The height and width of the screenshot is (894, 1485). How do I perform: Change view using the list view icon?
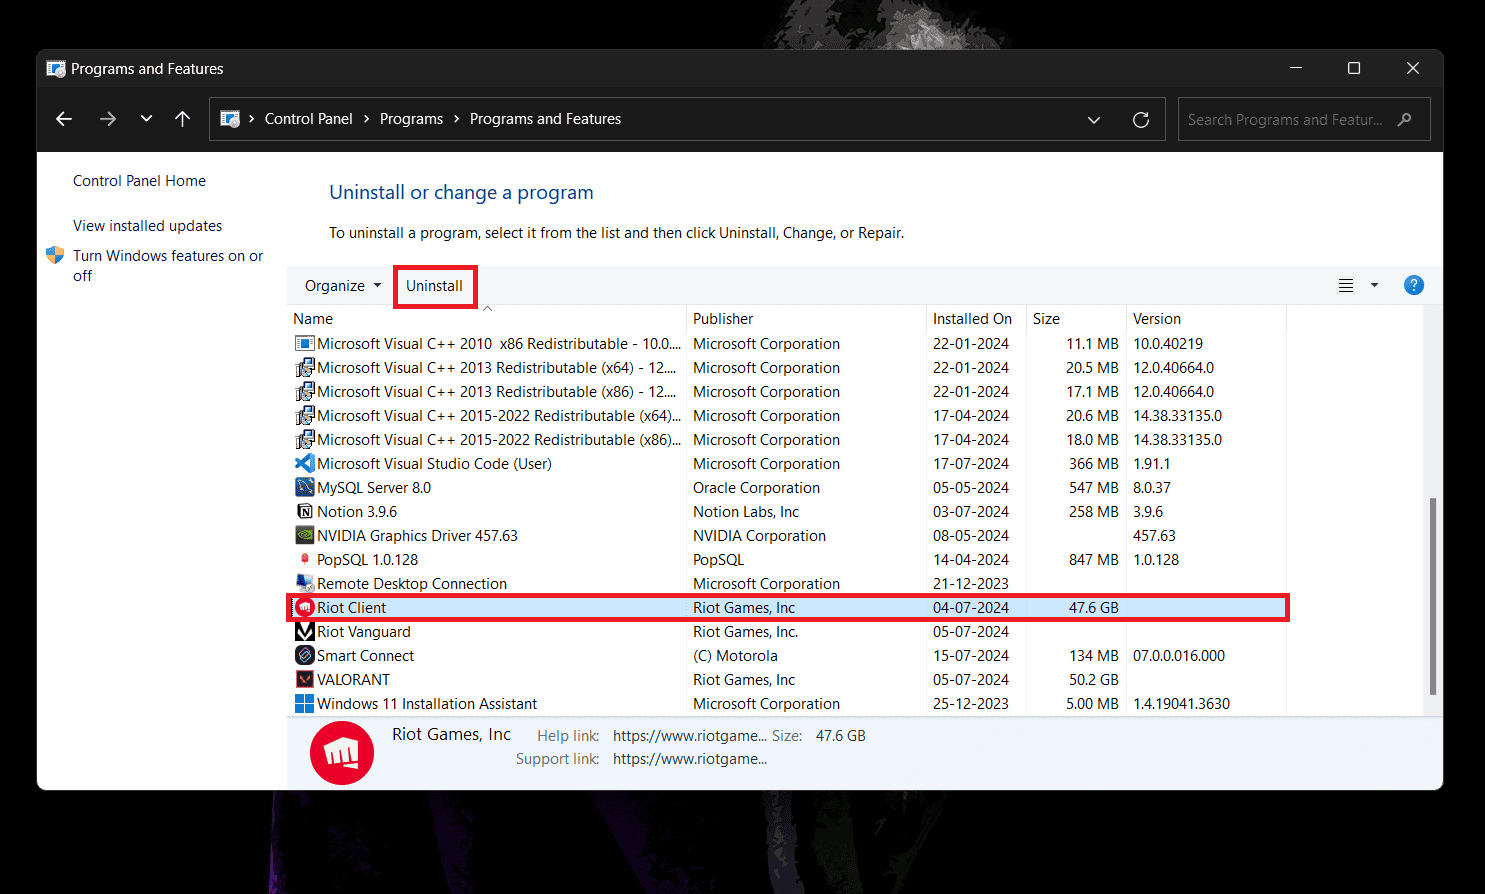tap(1346, 286)
